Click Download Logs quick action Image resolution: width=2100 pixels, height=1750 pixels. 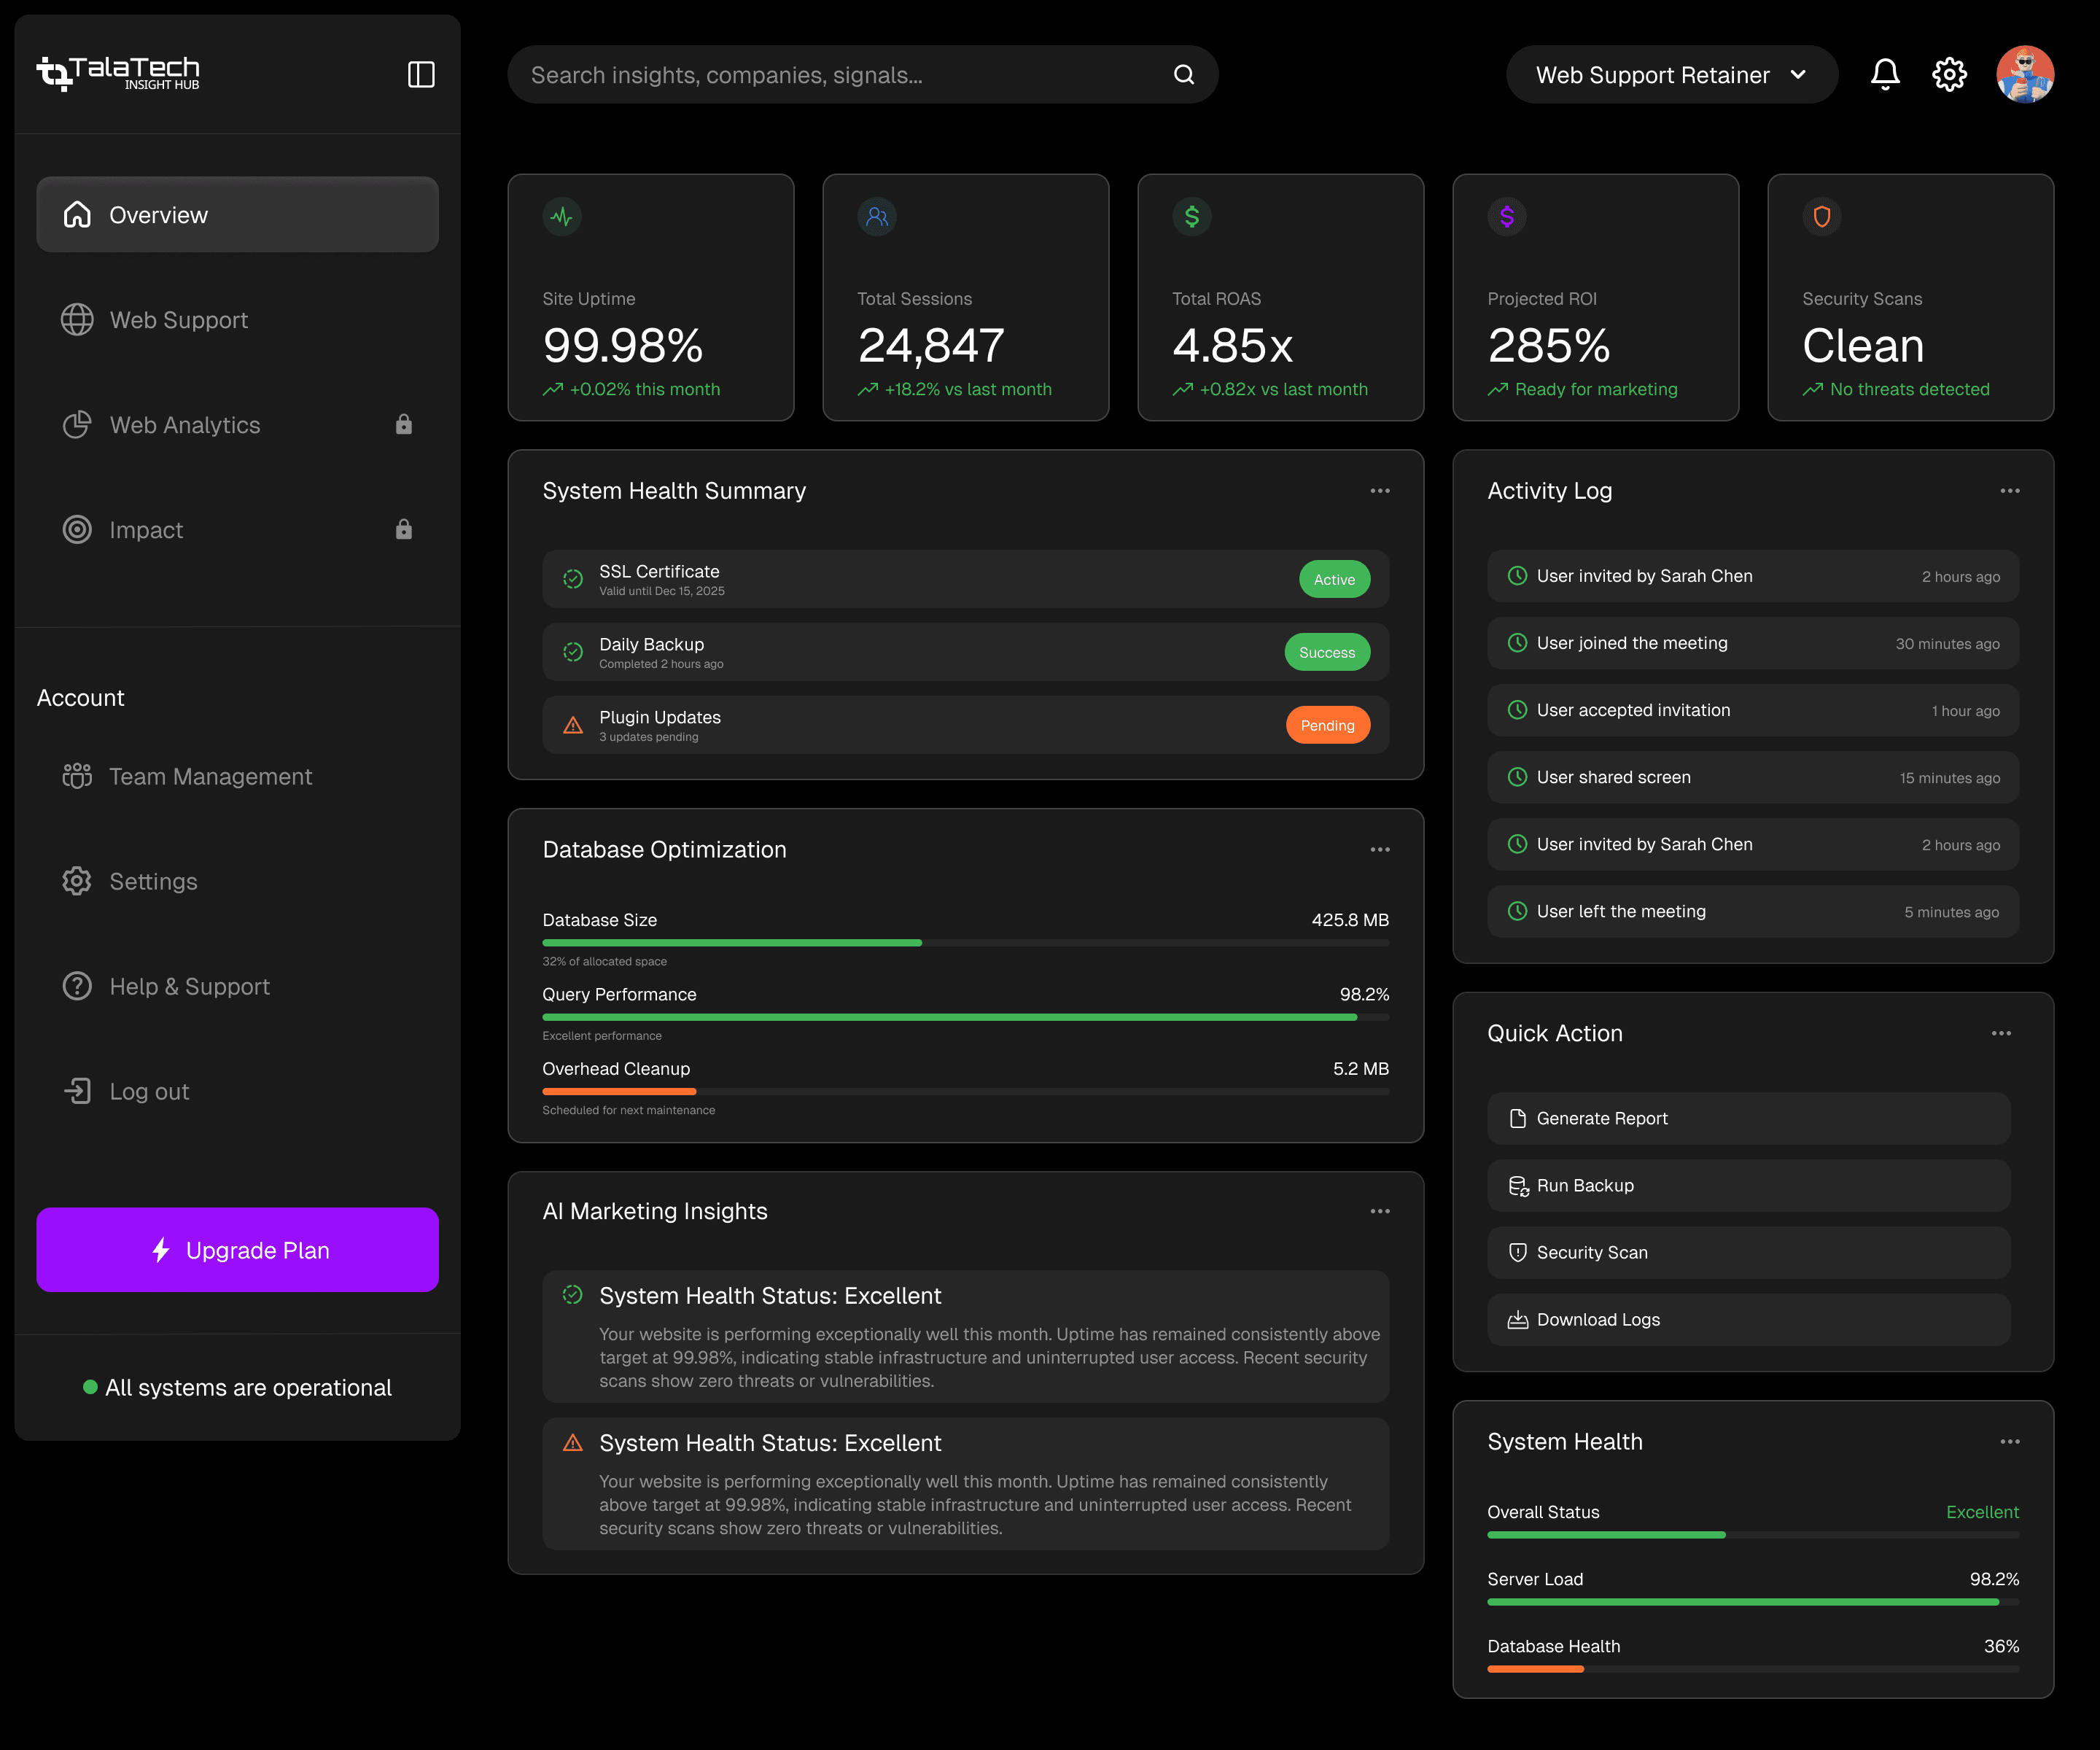pyautogui.click(x=1749, y=1320)
